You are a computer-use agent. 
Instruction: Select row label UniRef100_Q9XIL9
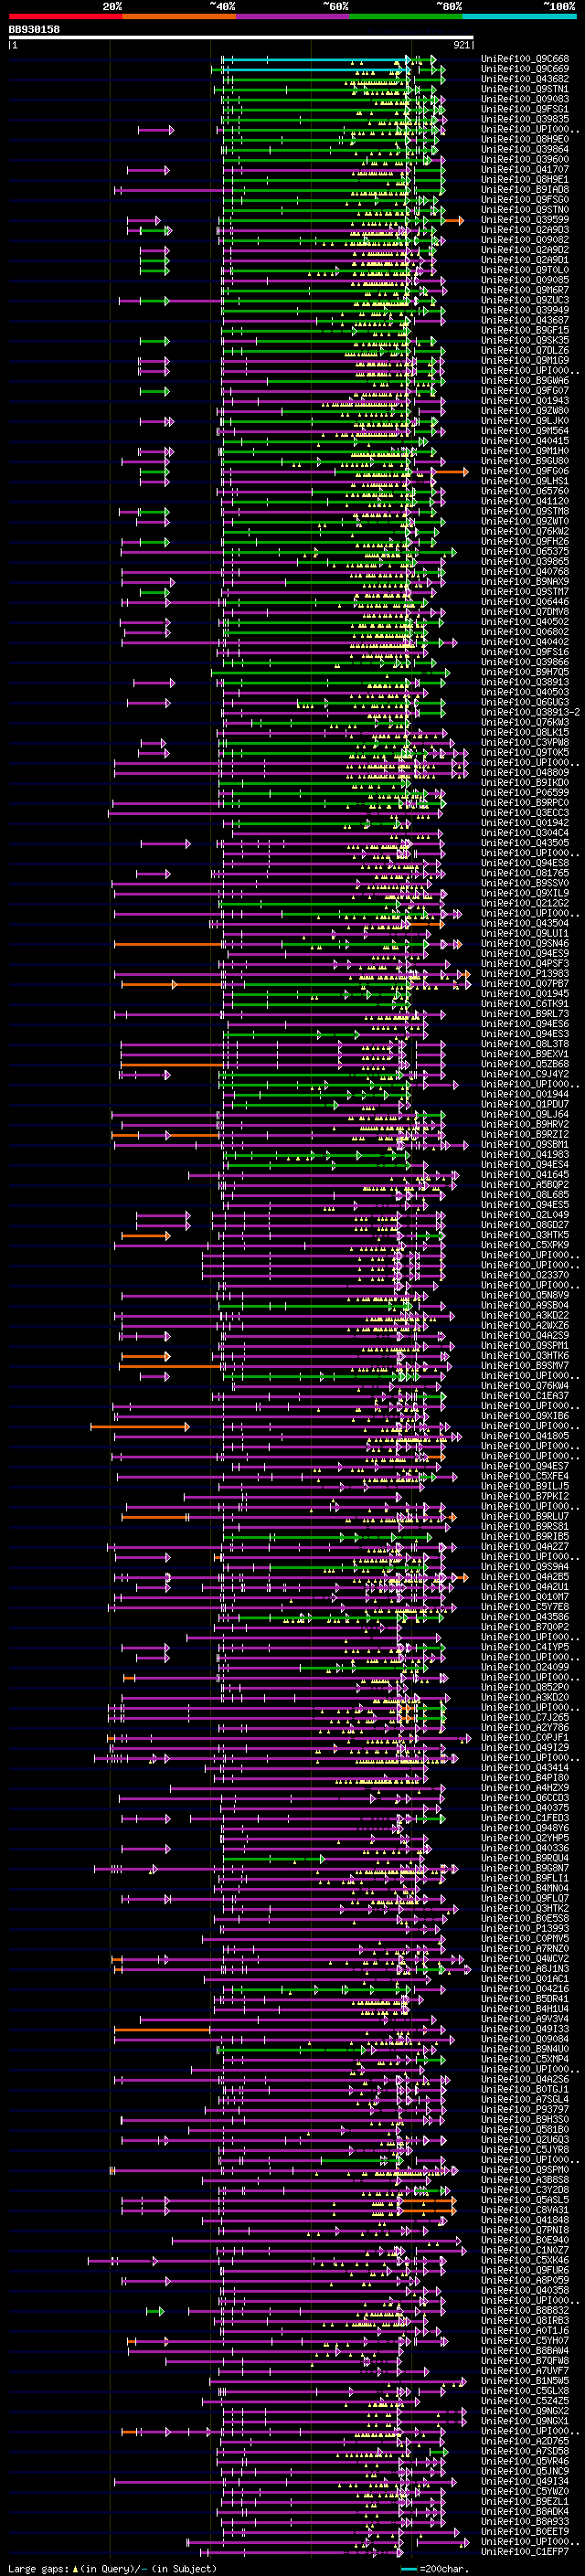coord(525,893)
